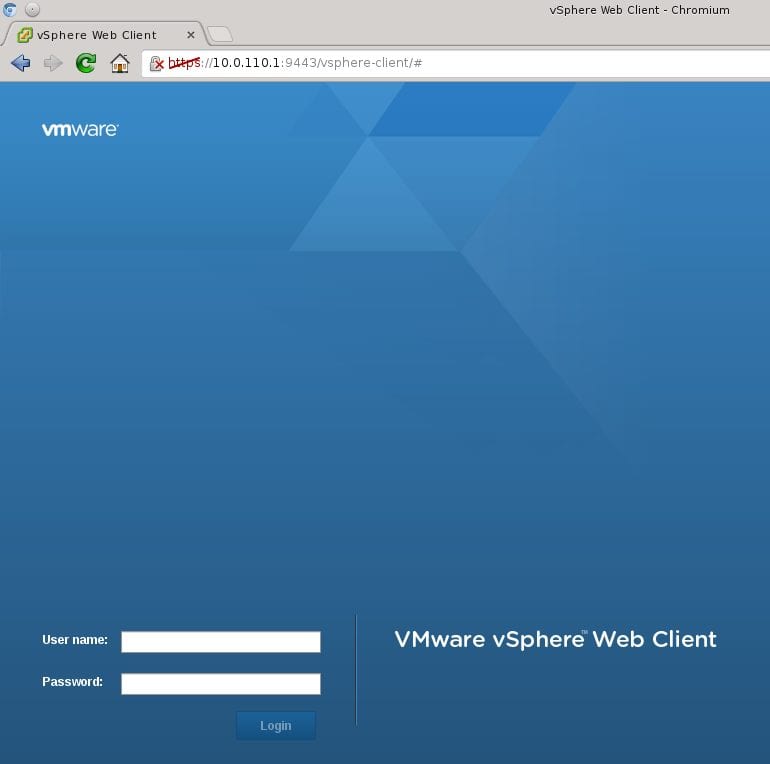
Task: Click the 'User name:' label
Action: click(75, 640)
